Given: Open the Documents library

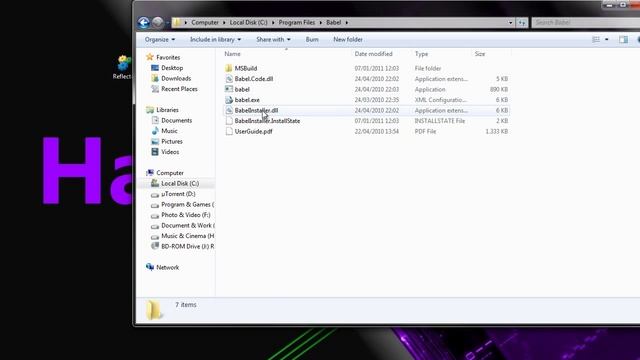Looking at the screenshot, I should [176, 120].
